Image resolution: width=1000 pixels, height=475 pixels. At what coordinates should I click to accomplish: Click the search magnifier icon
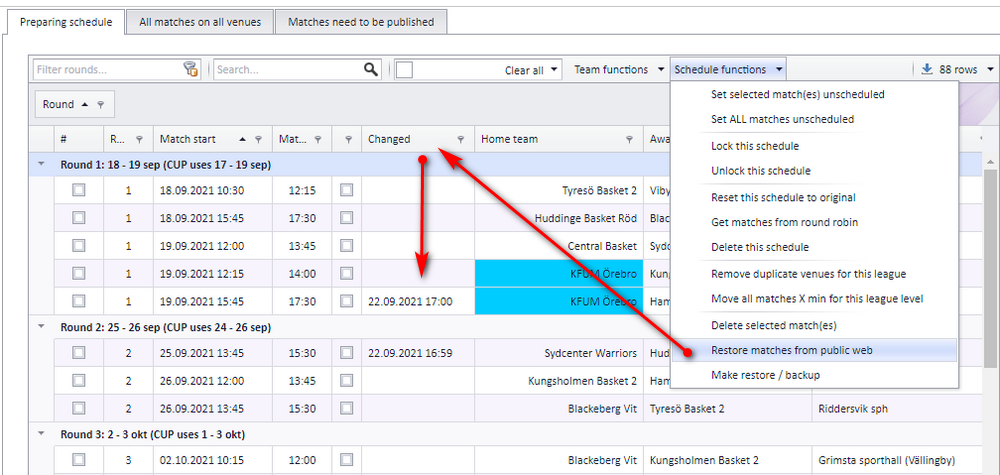tap(371, 69)
